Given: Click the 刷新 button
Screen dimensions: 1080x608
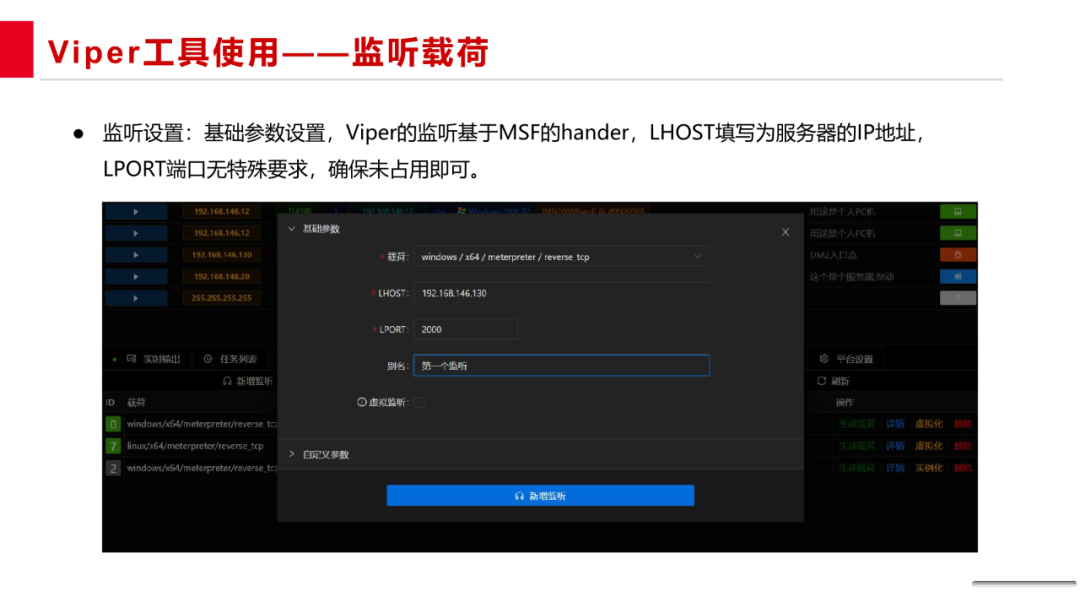Looking at the screenshot, I should point(833,381).
